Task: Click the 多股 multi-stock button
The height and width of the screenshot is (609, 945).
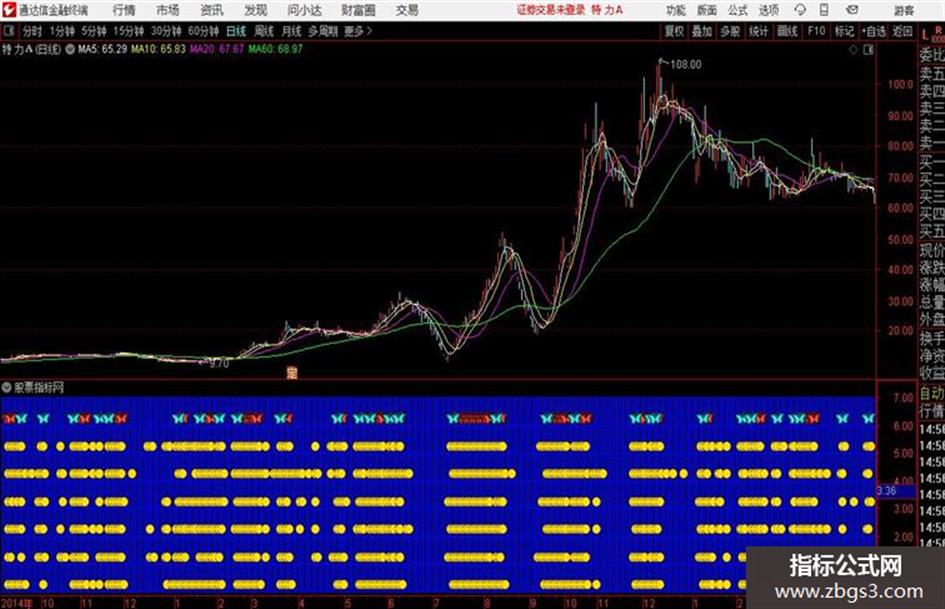Action: [x=730, y=31]
